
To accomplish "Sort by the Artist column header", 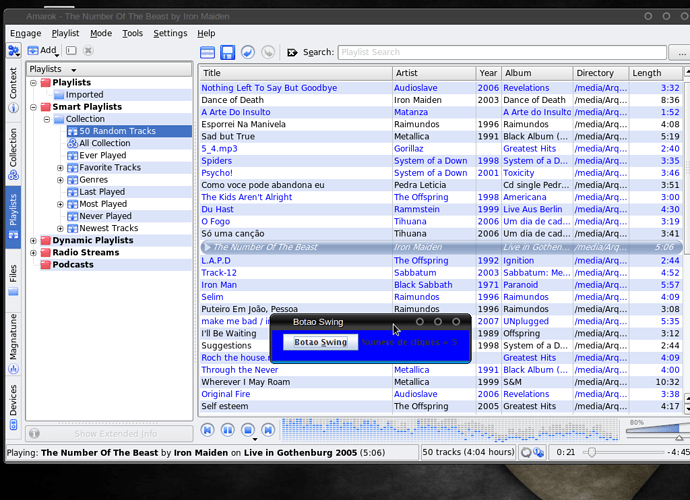I will [433, 73].
